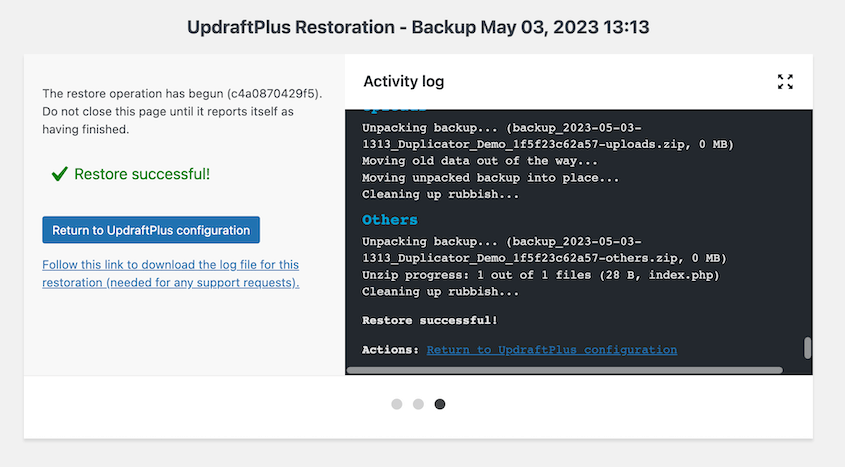Click the uploads.zip unpacking backup log line
845x467 pixels.
pos(548,136)
